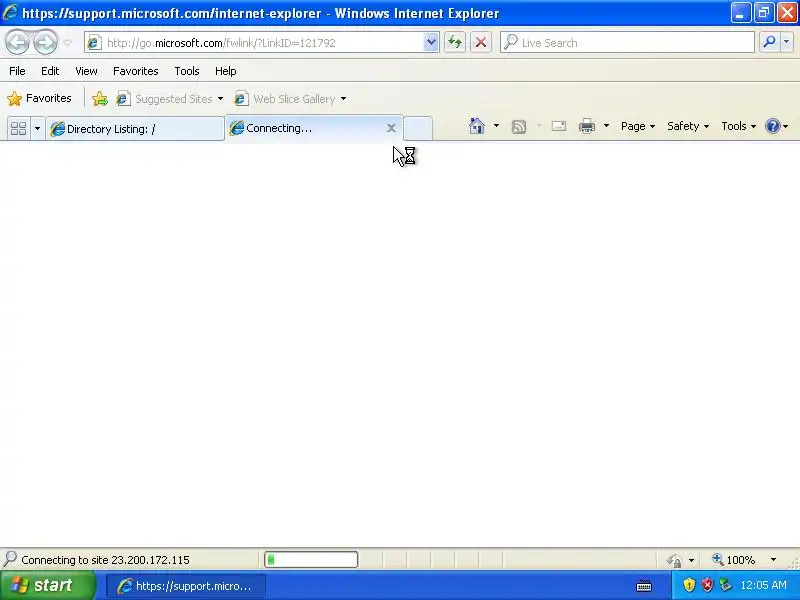Click Add to Favorites Bar icon
The width and height of the screenshot is (800, 600).
point(100,98)
